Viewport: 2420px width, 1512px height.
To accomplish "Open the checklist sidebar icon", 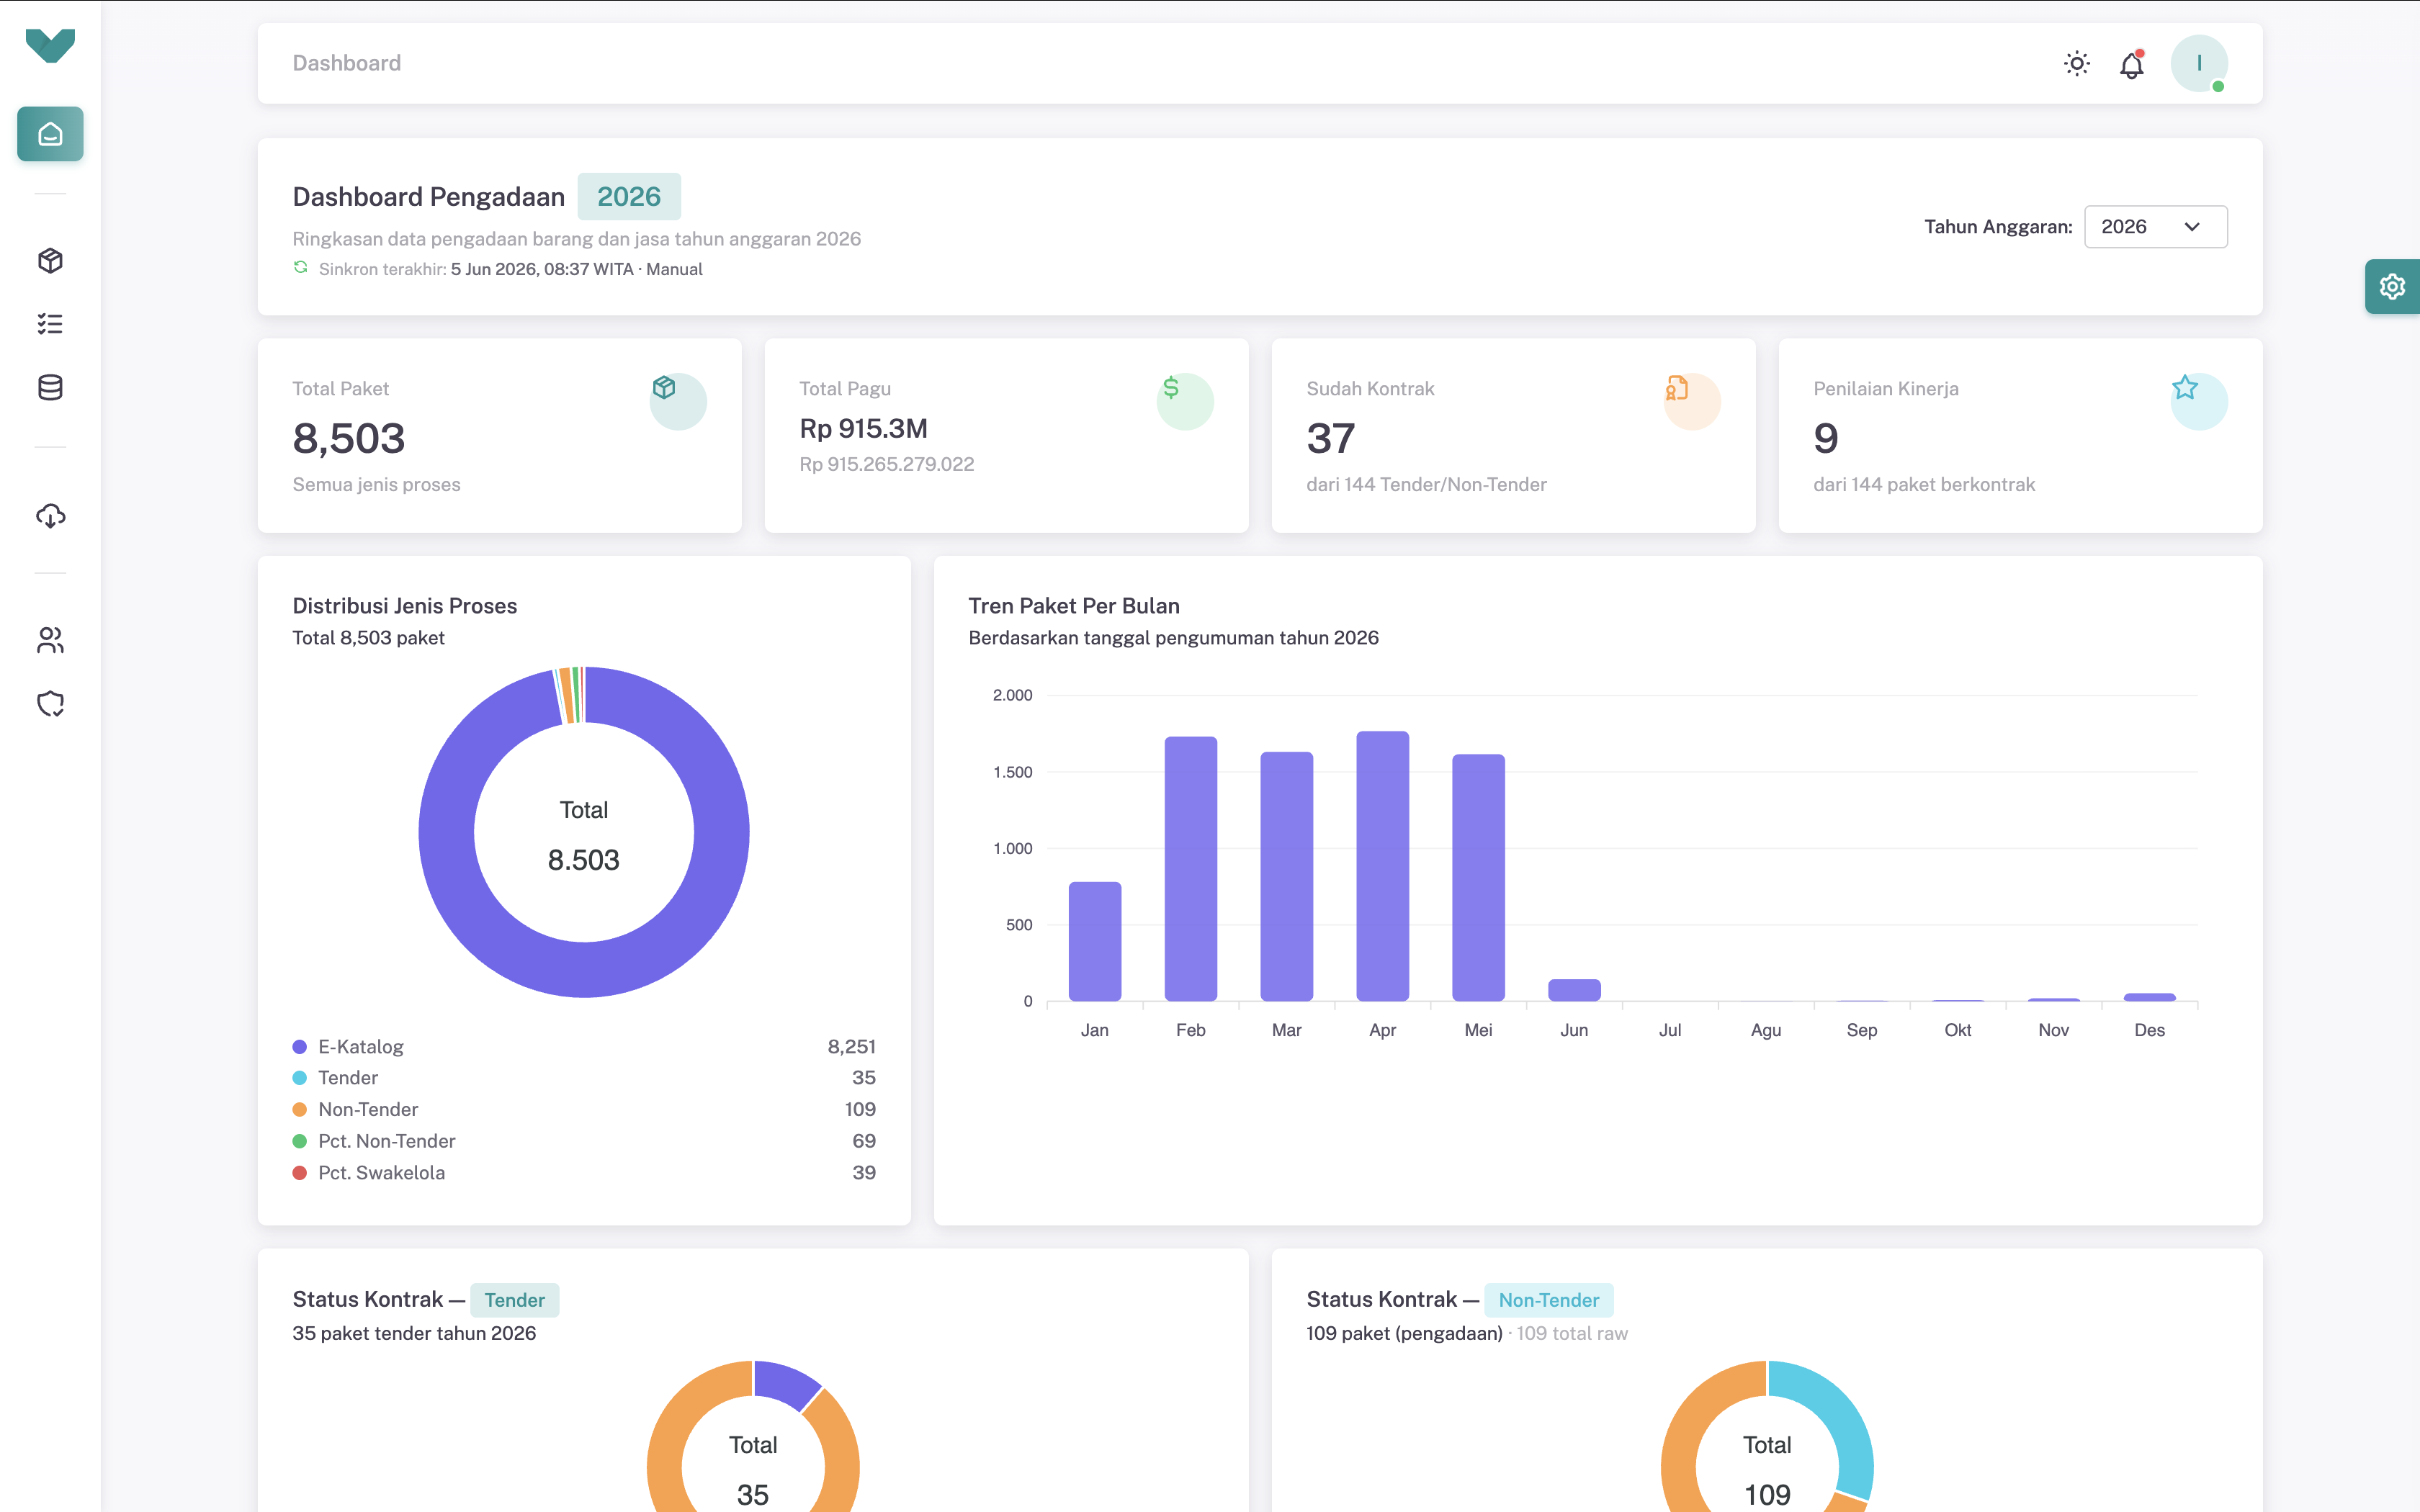I will tap(50, 324).
